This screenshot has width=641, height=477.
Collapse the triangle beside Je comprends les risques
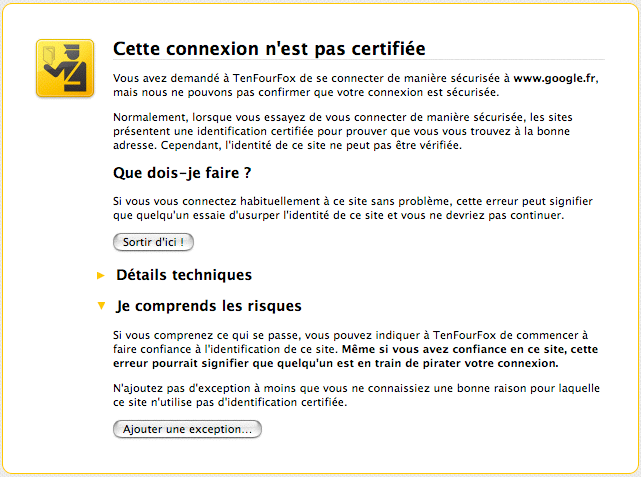(101, 306)
